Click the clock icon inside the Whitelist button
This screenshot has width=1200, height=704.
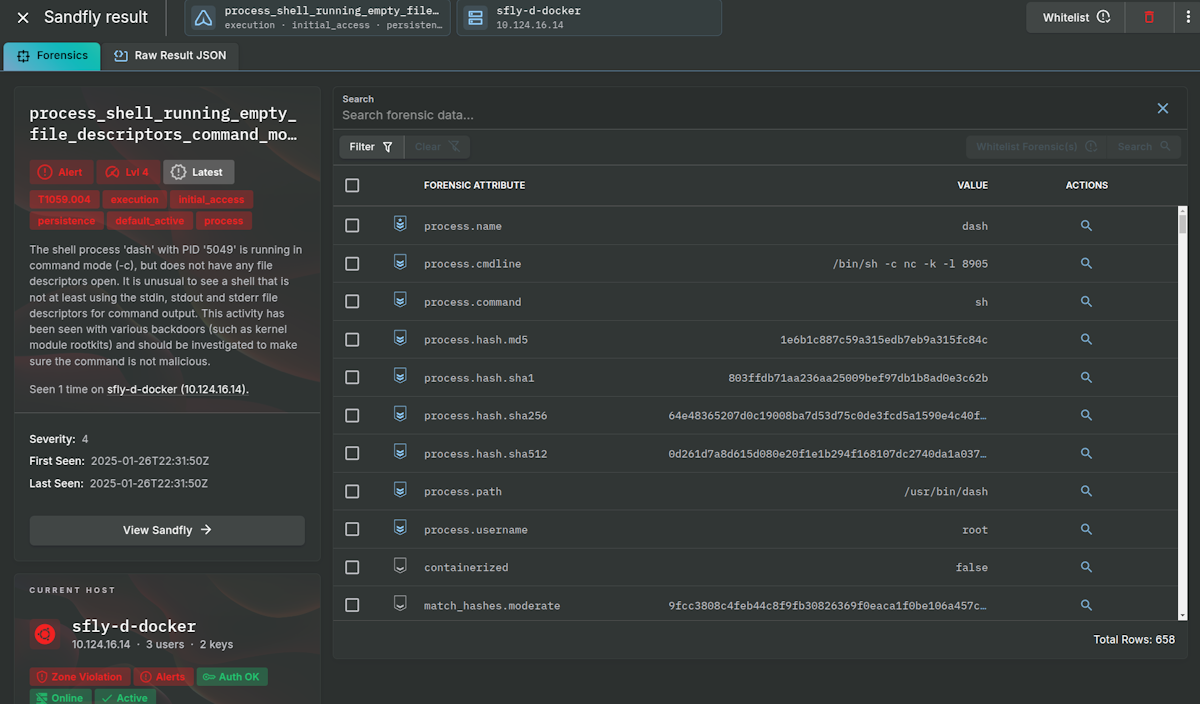(x=1103, y=17)
